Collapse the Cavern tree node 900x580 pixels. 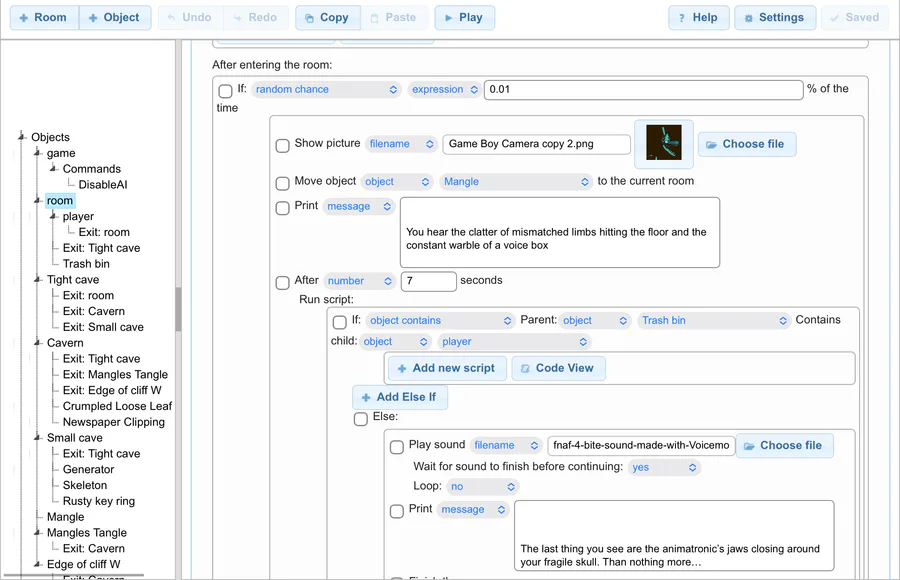[37, 342]
